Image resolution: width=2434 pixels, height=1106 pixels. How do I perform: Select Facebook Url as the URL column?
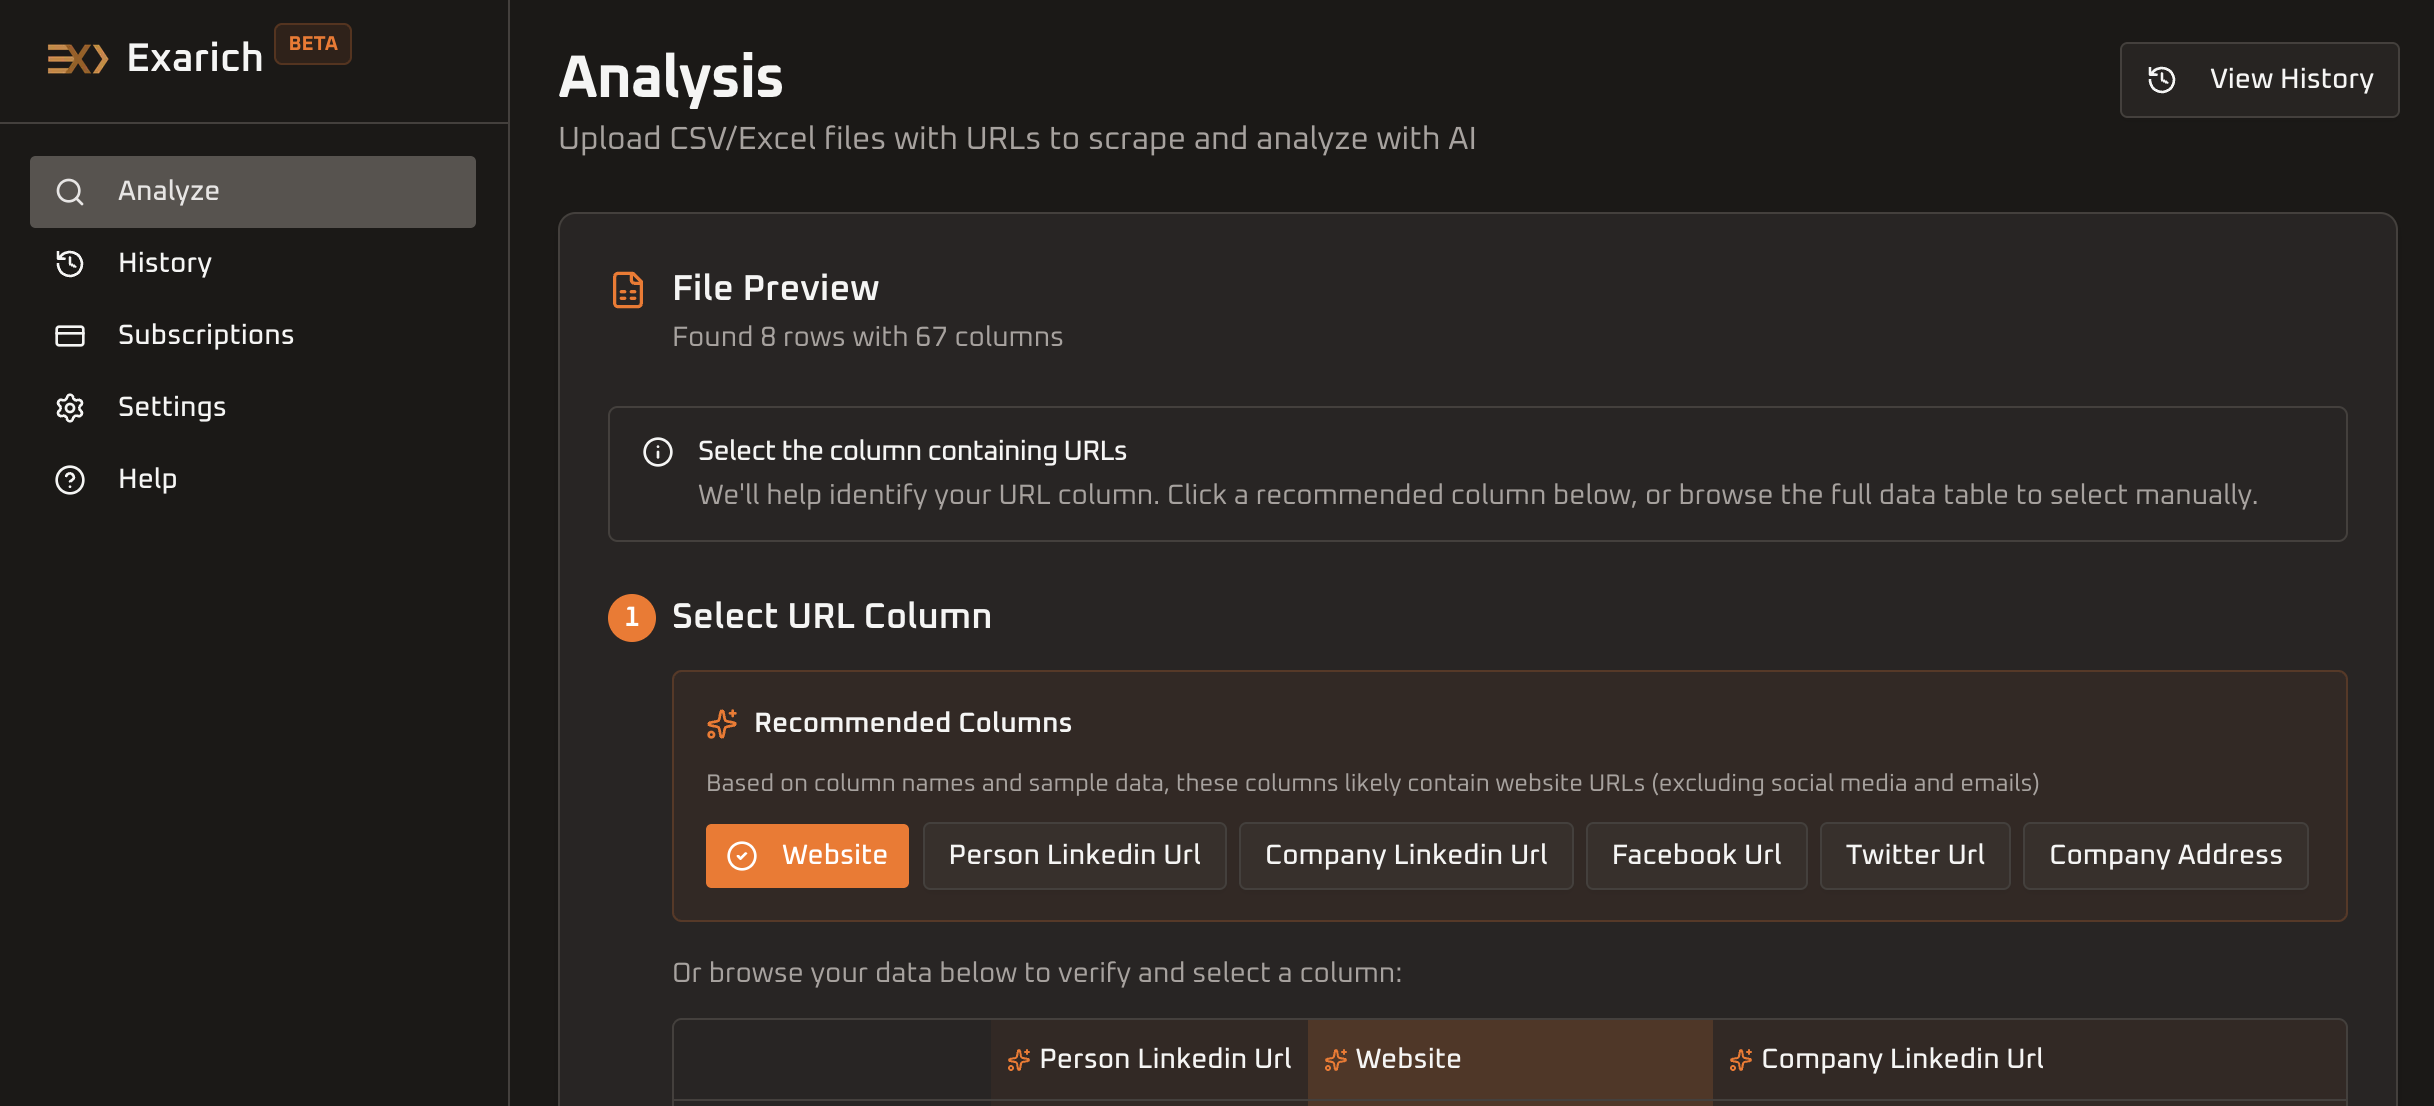pos(1695,855)
